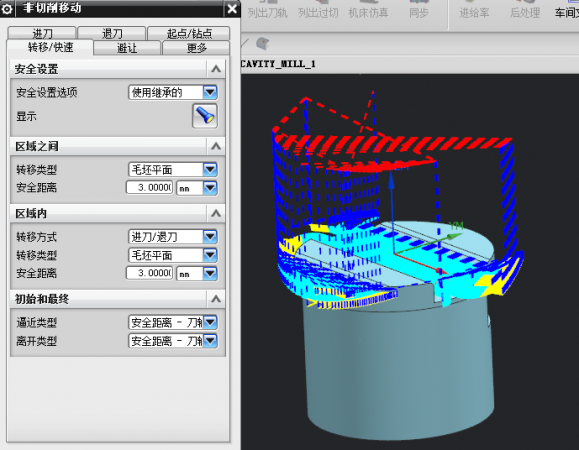Viewport: 579px width, 450px height.
Task: Open the 避让 tab
Action: tap(127, 48)
